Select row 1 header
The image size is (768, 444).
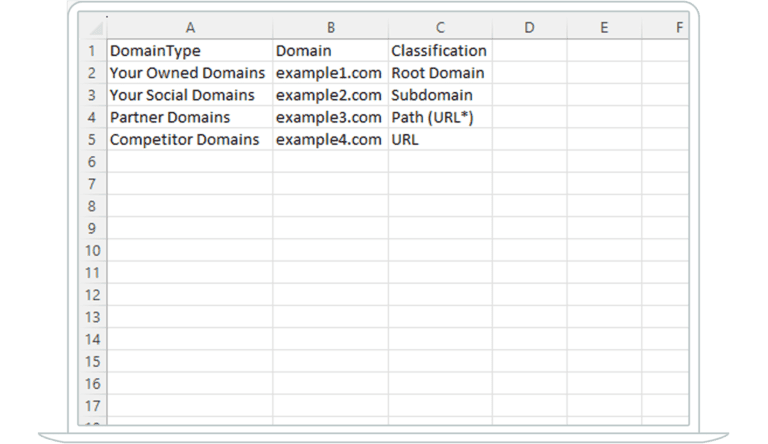pos(92,50)
